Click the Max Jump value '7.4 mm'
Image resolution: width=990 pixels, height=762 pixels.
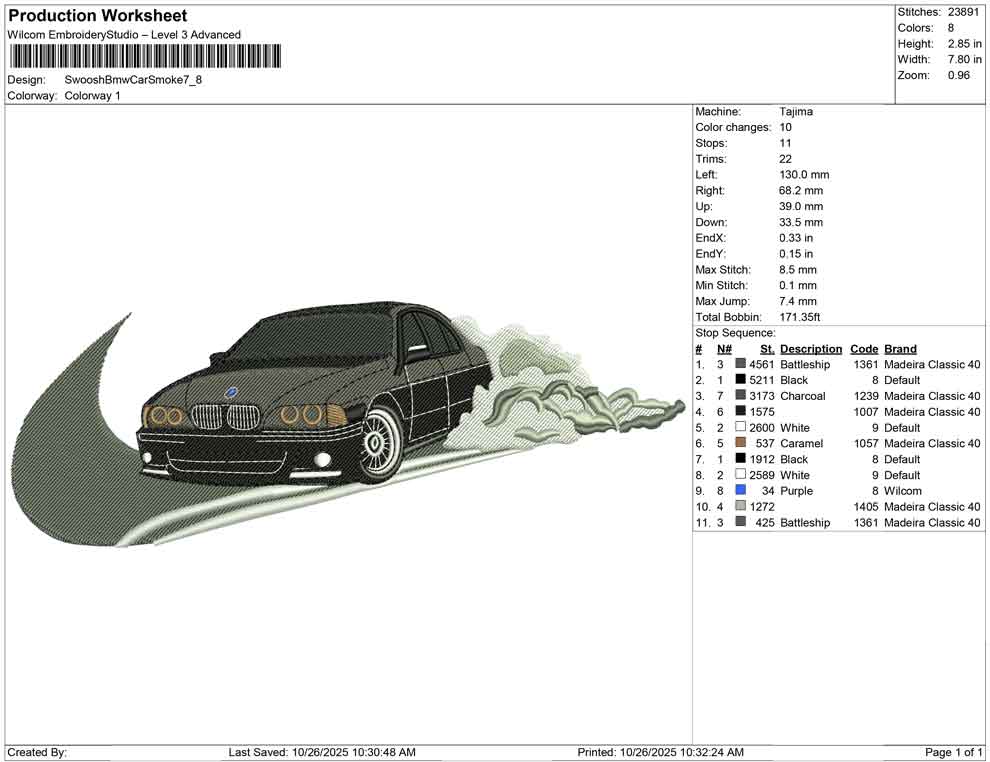click(798, 301)
